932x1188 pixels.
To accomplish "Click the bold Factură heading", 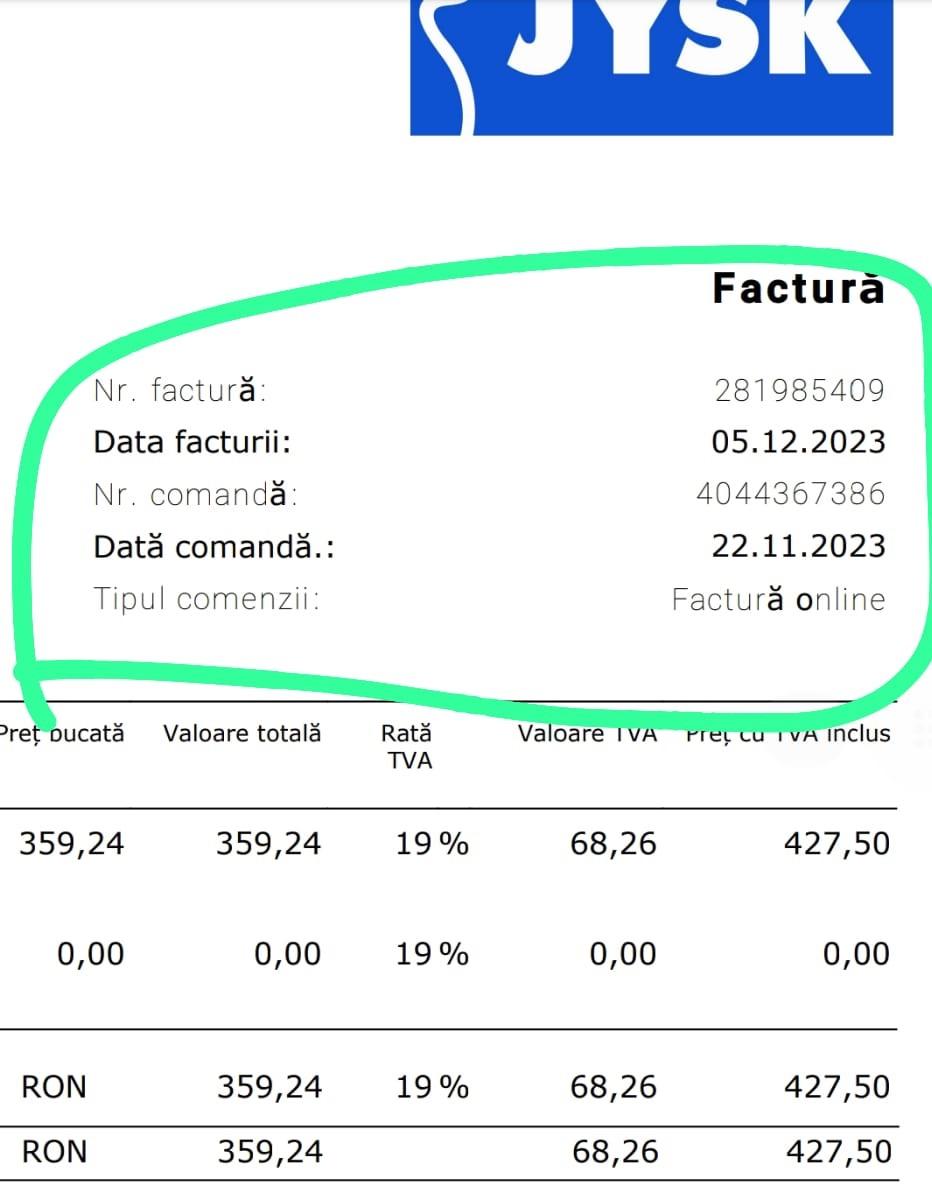I will pos(798,288).
